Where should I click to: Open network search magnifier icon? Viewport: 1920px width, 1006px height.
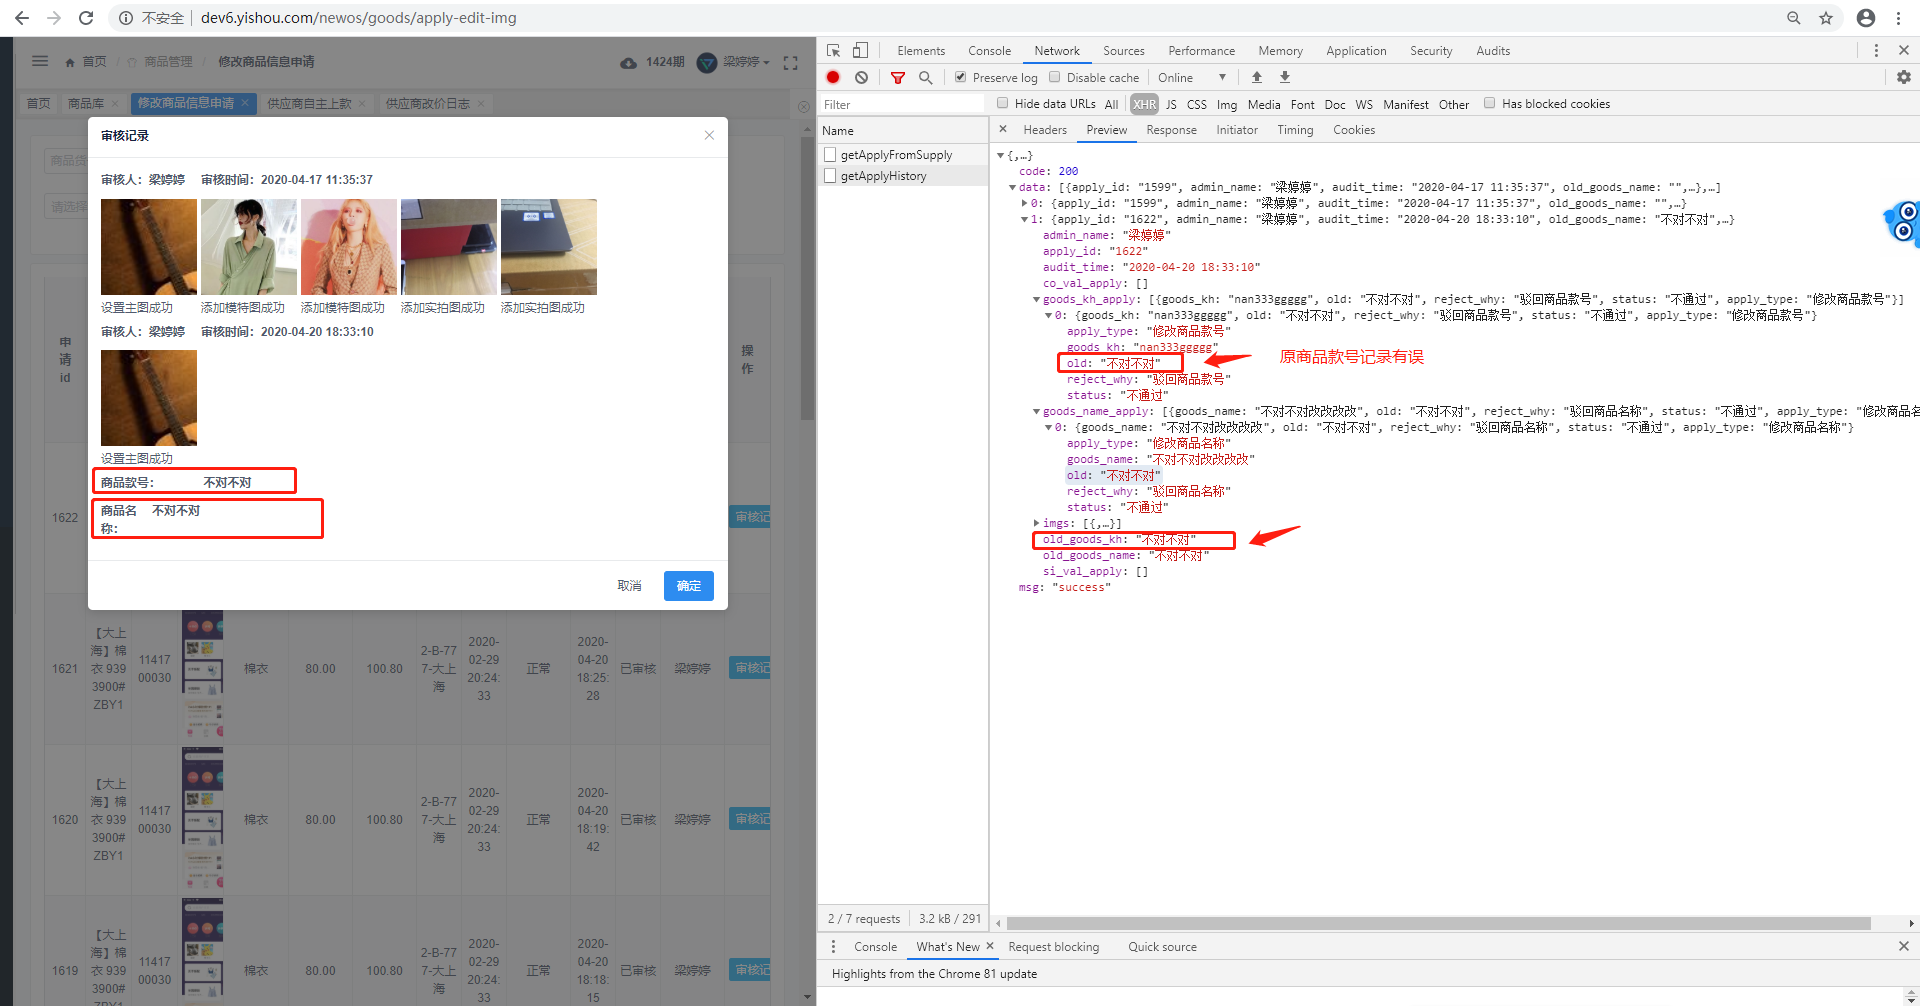coord(926,77)
